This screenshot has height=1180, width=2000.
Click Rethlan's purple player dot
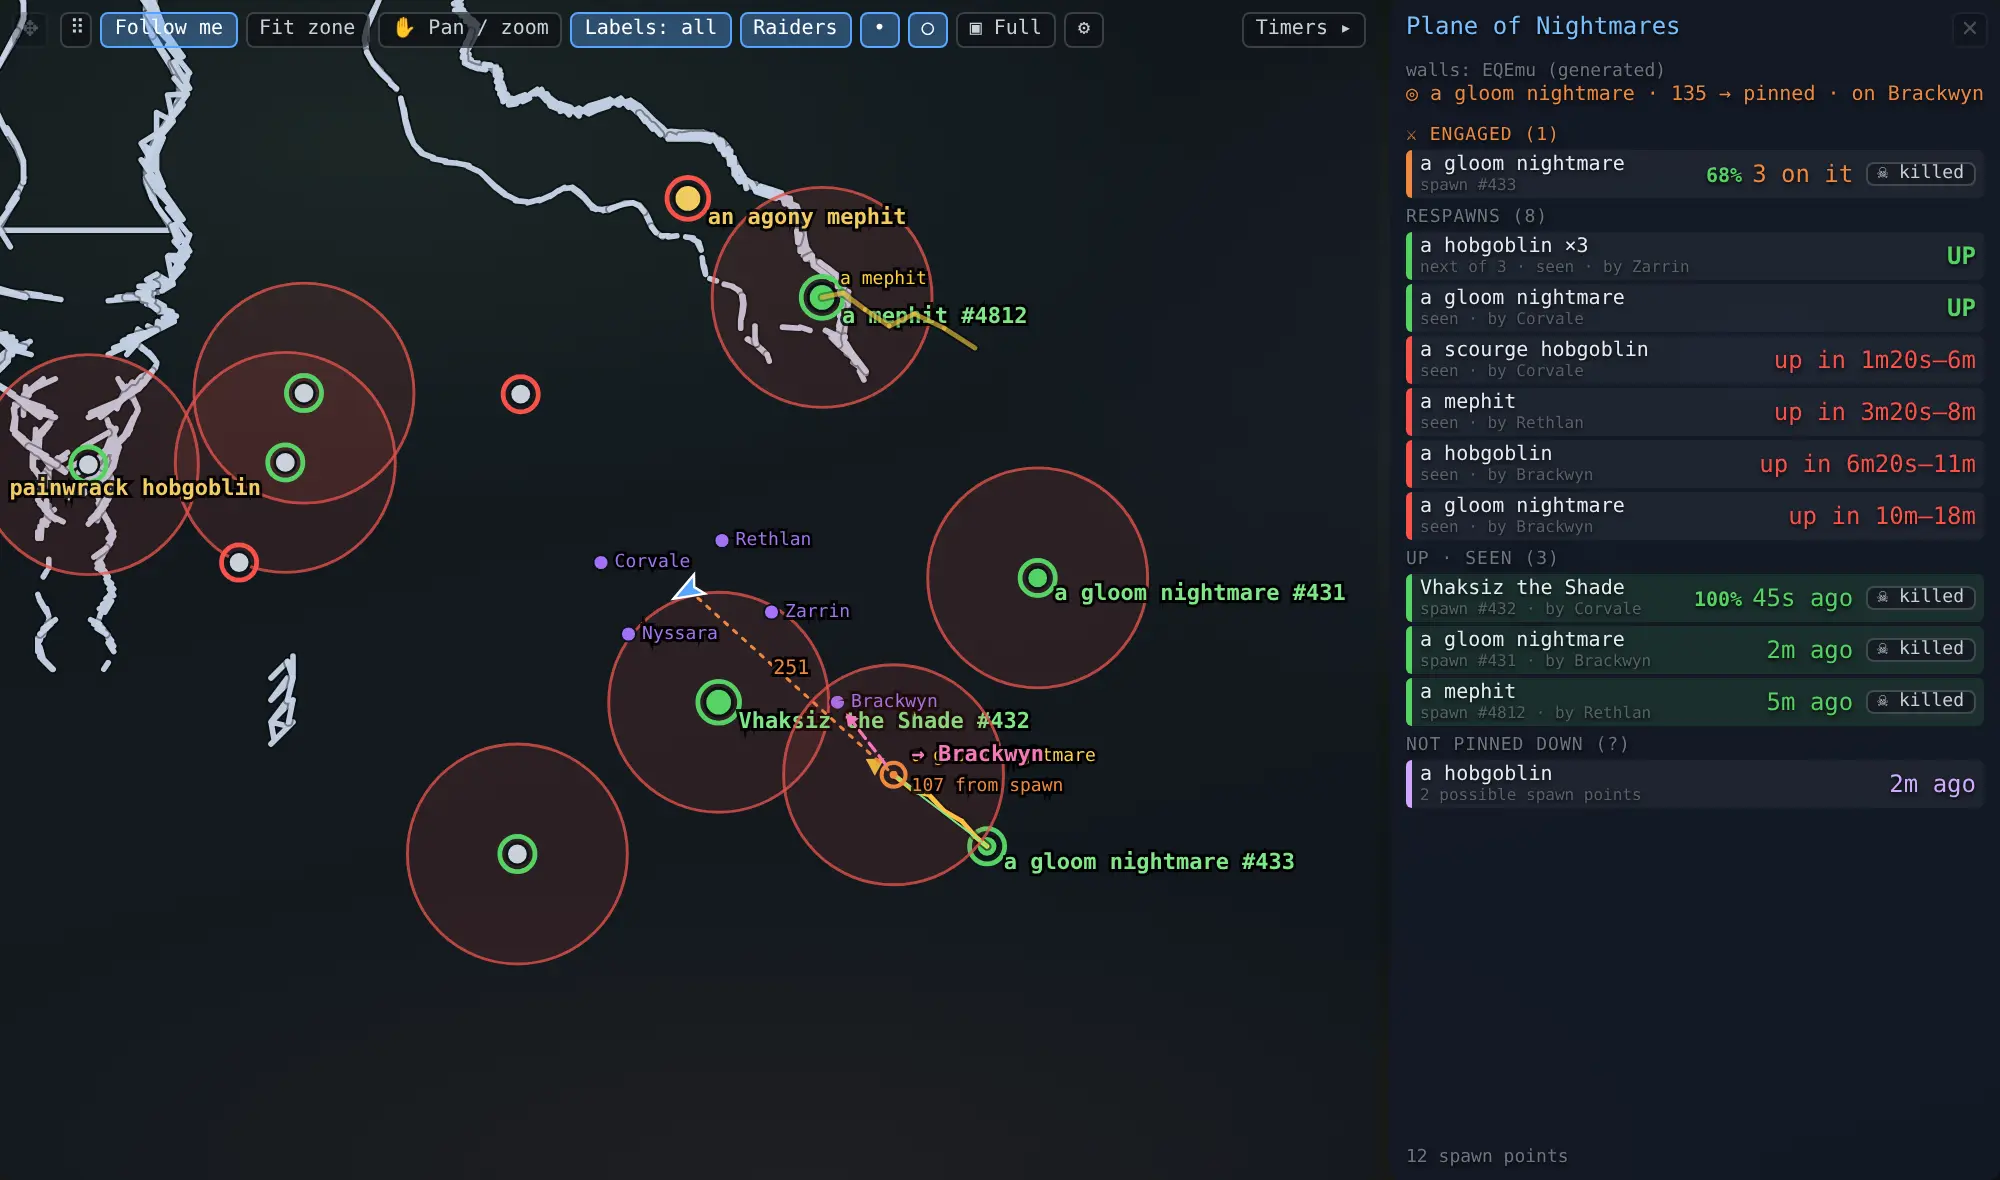click(722, 540)
